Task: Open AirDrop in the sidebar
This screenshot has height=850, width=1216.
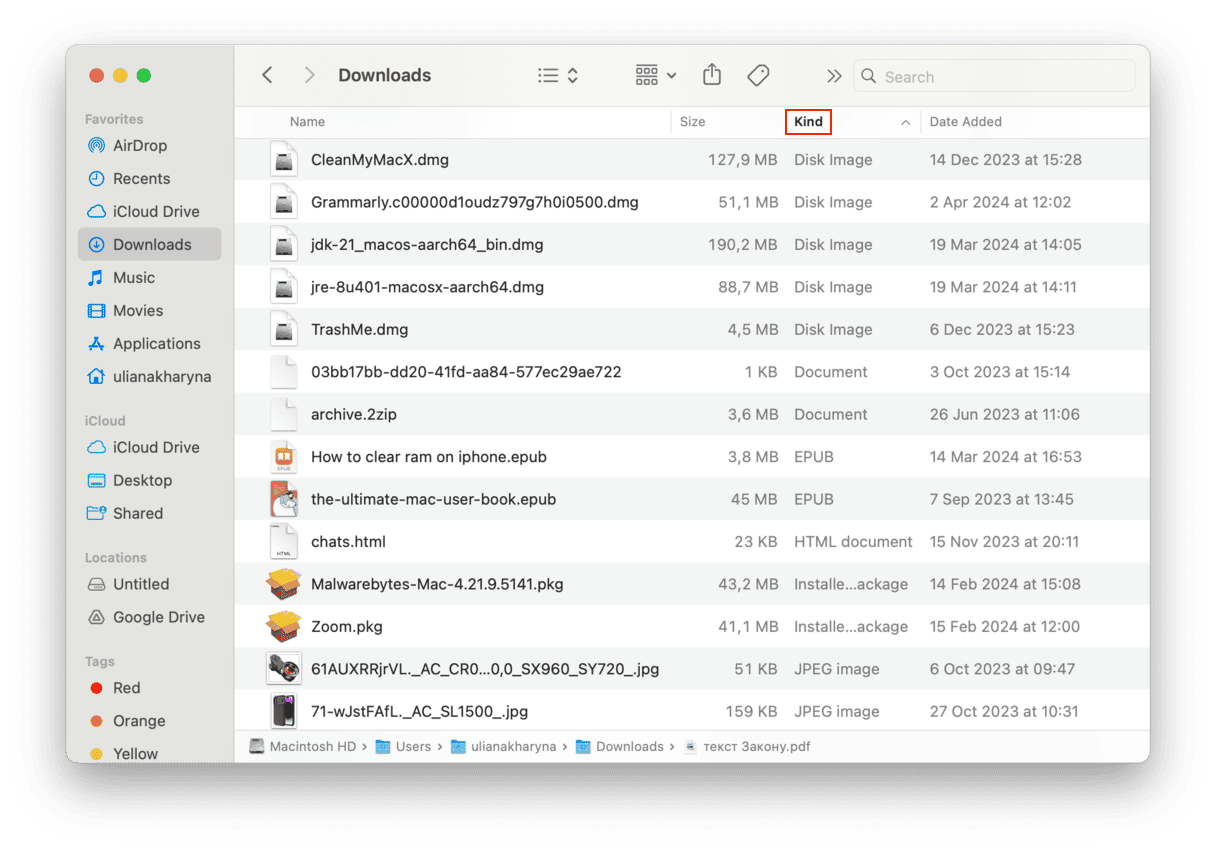Action: click(x=139, y=145)
